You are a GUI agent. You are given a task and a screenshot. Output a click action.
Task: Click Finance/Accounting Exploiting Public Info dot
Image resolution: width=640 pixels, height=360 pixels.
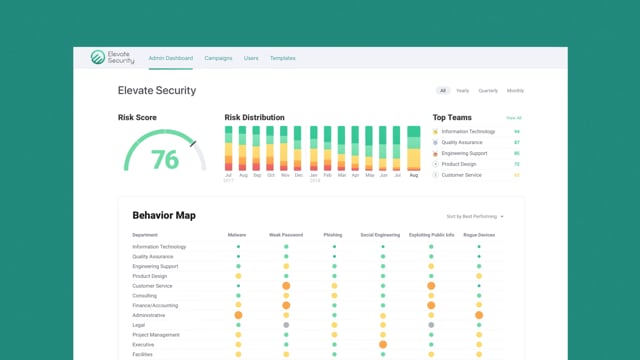[431, 305]
